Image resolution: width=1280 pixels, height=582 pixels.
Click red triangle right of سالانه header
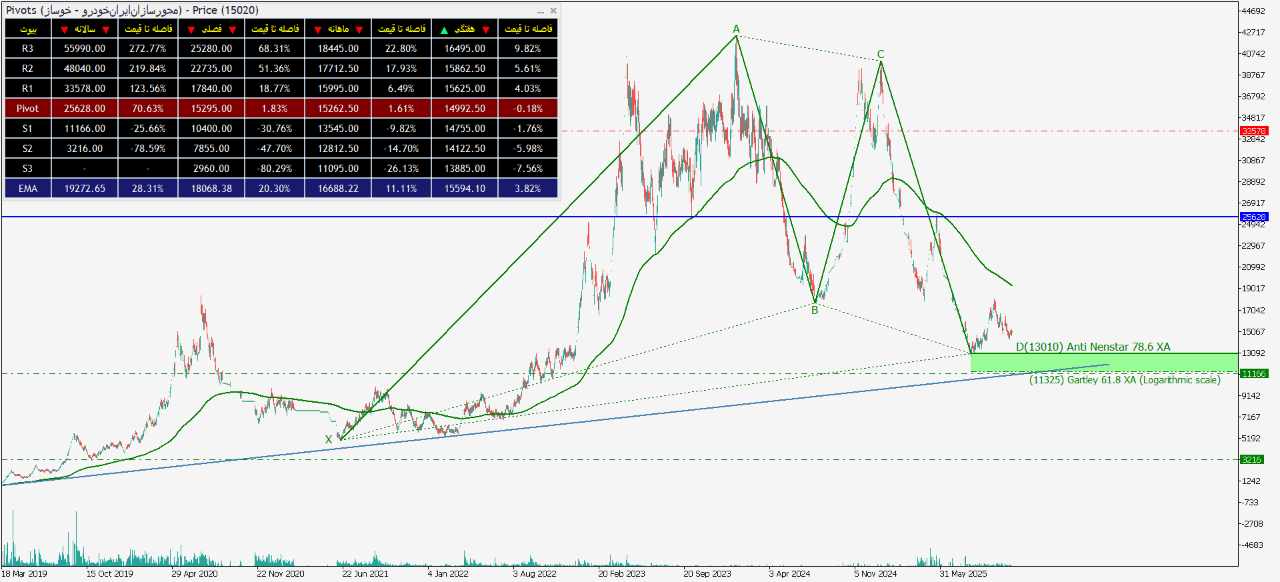(106, 28)
